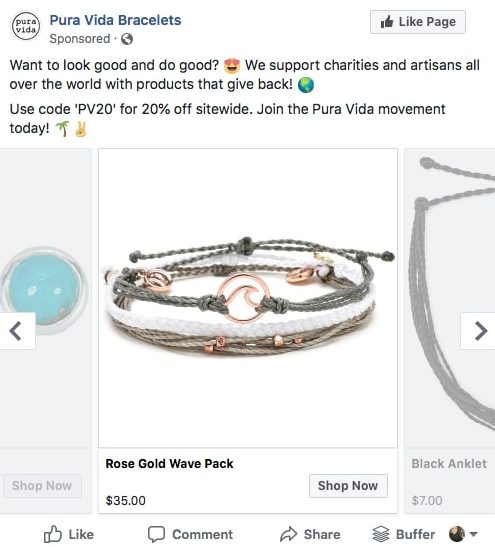Click the faded Shop Now button on left card
The width and height of the screenshot is (495, 547).
pyautogui.click(x=42, y=486)
